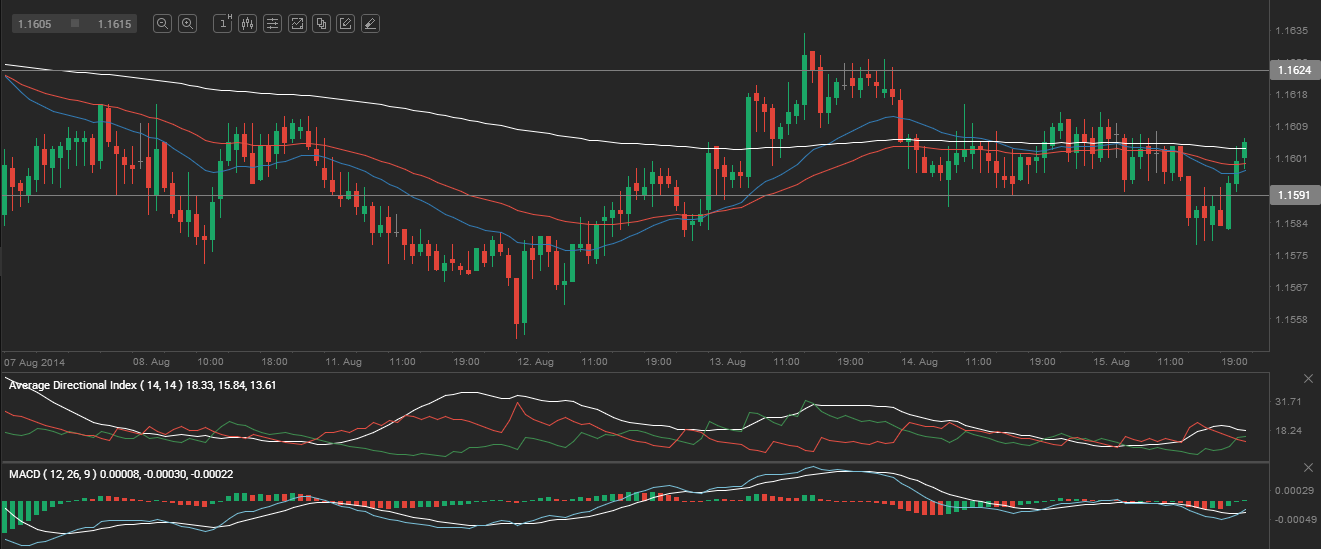1321x549 pixels.
Task: Close the Average Directional Index panel
Action: coord(1308,379)
